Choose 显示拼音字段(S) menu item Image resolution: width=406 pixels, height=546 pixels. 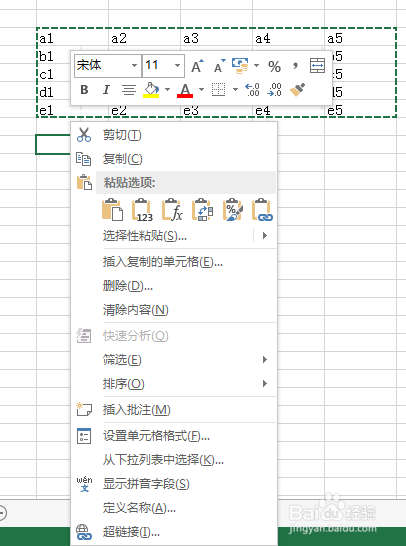(x=173, y=484)
